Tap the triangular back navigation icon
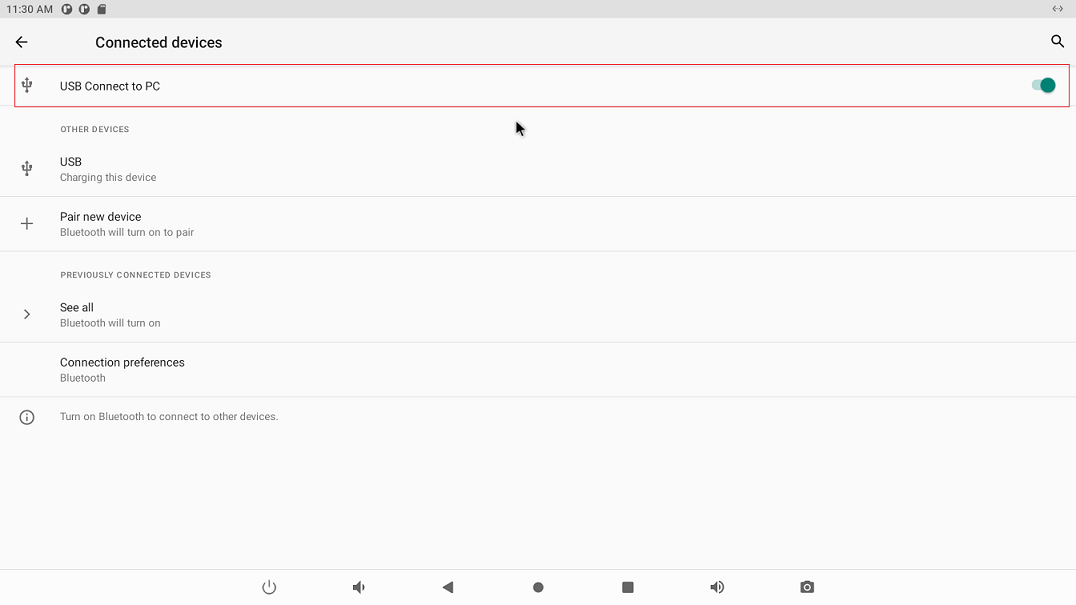This screenshot has width=1076, height=605. 448,587
